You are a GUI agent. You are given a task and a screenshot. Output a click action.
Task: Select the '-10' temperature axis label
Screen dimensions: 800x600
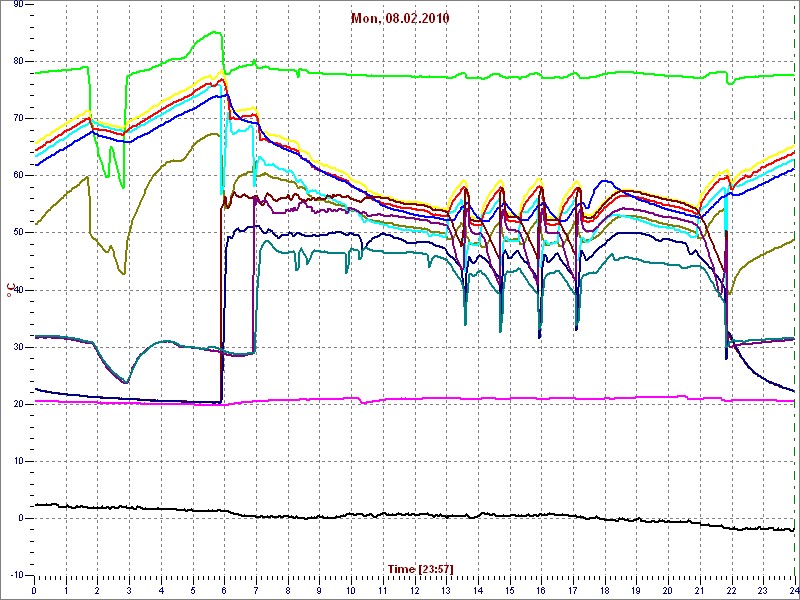pyautogui.click(x=15, y=575)
